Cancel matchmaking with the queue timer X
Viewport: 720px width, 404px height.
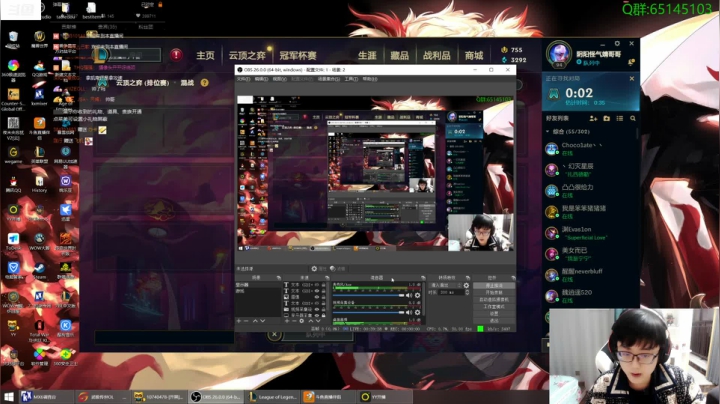pos(632,79)
